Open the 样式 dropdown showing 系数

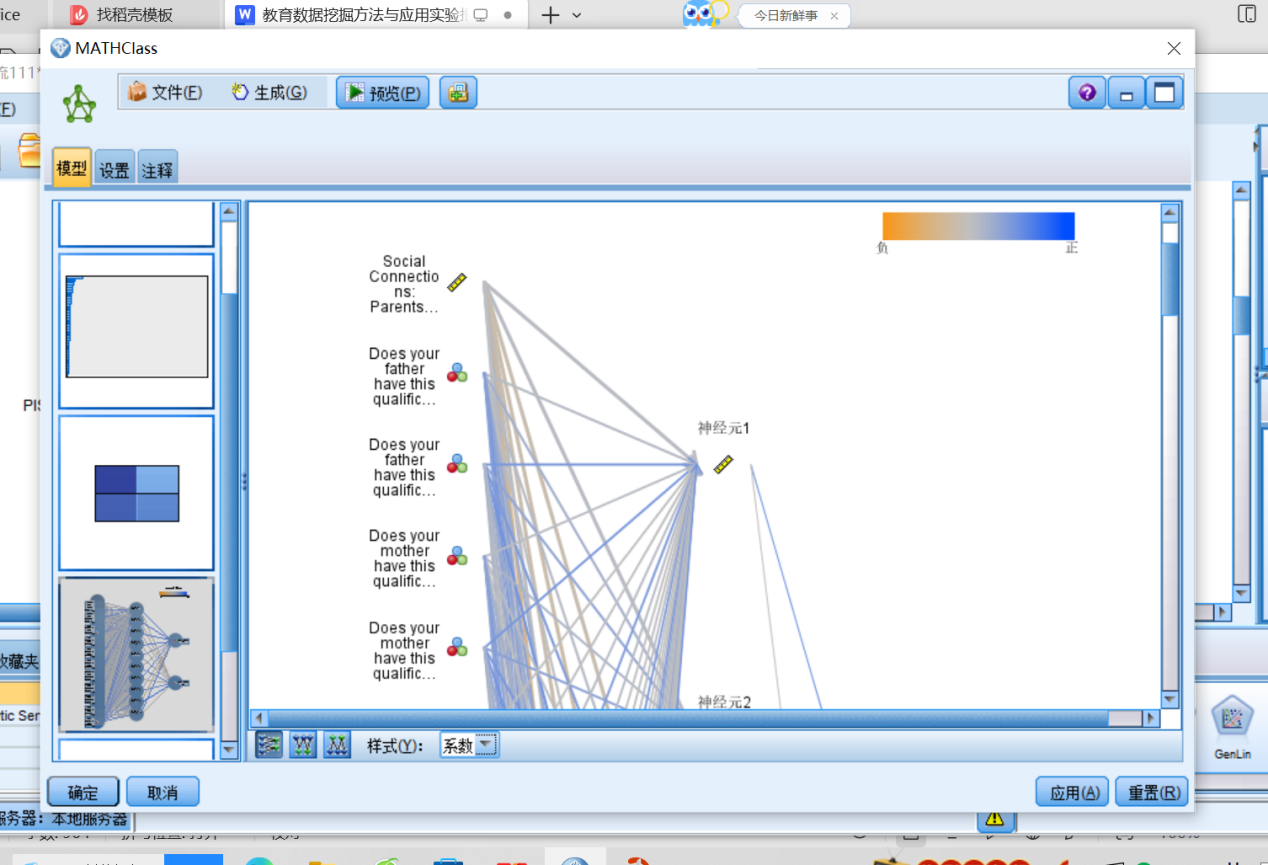[469, 745]
